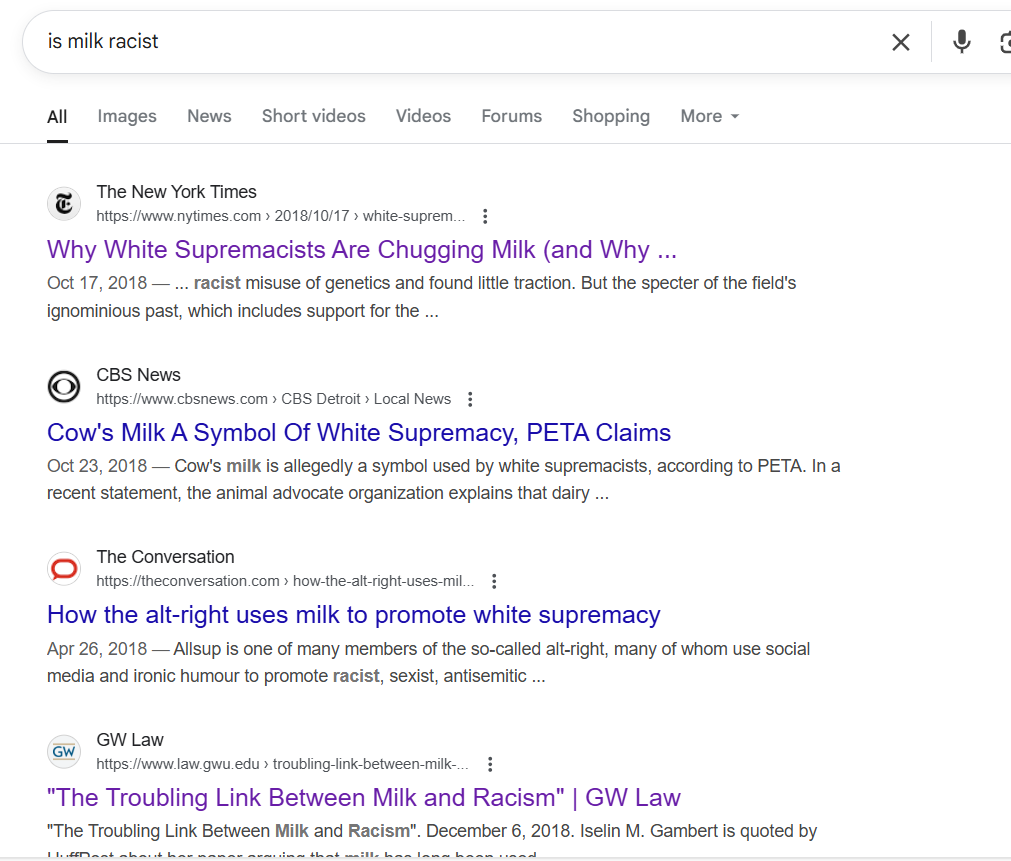Click the nytimes.com URL breadcrumb
1011x861 pixels.
280,216
